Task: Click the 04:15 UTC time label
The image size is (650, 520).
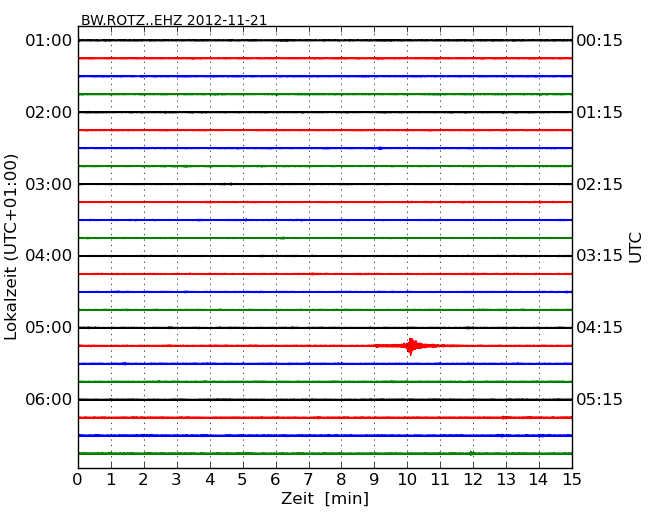Action: pyautogui.click(x=599, y=328)
